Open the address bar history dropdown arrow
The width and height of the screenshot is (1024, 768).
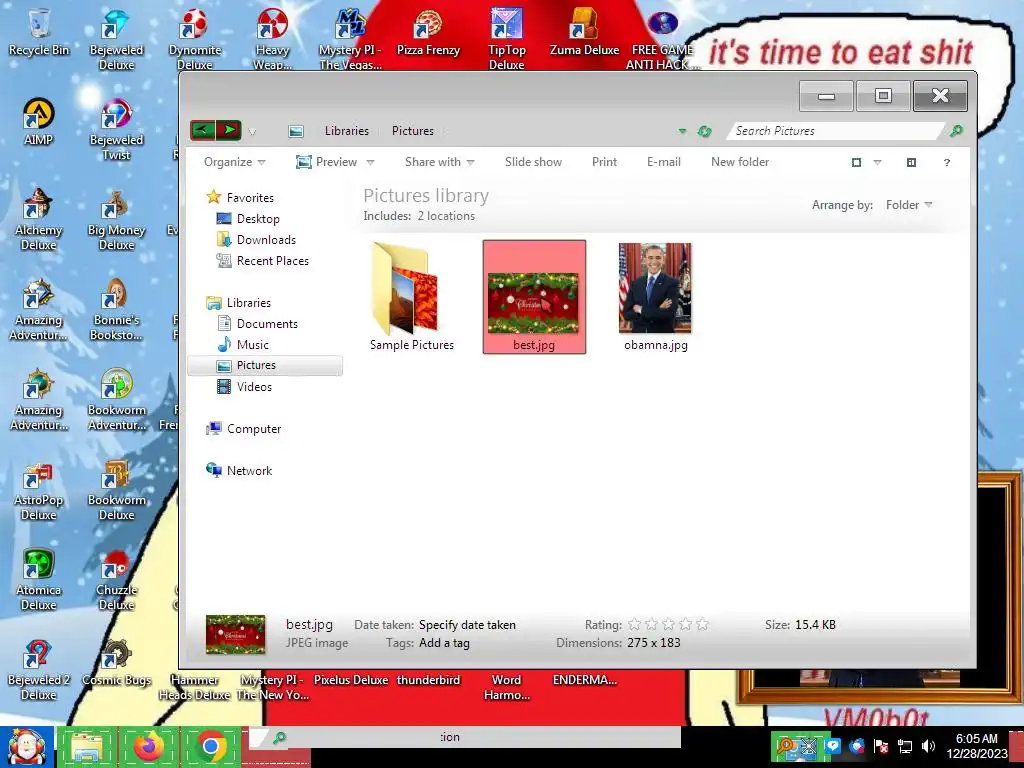(682, 131)
